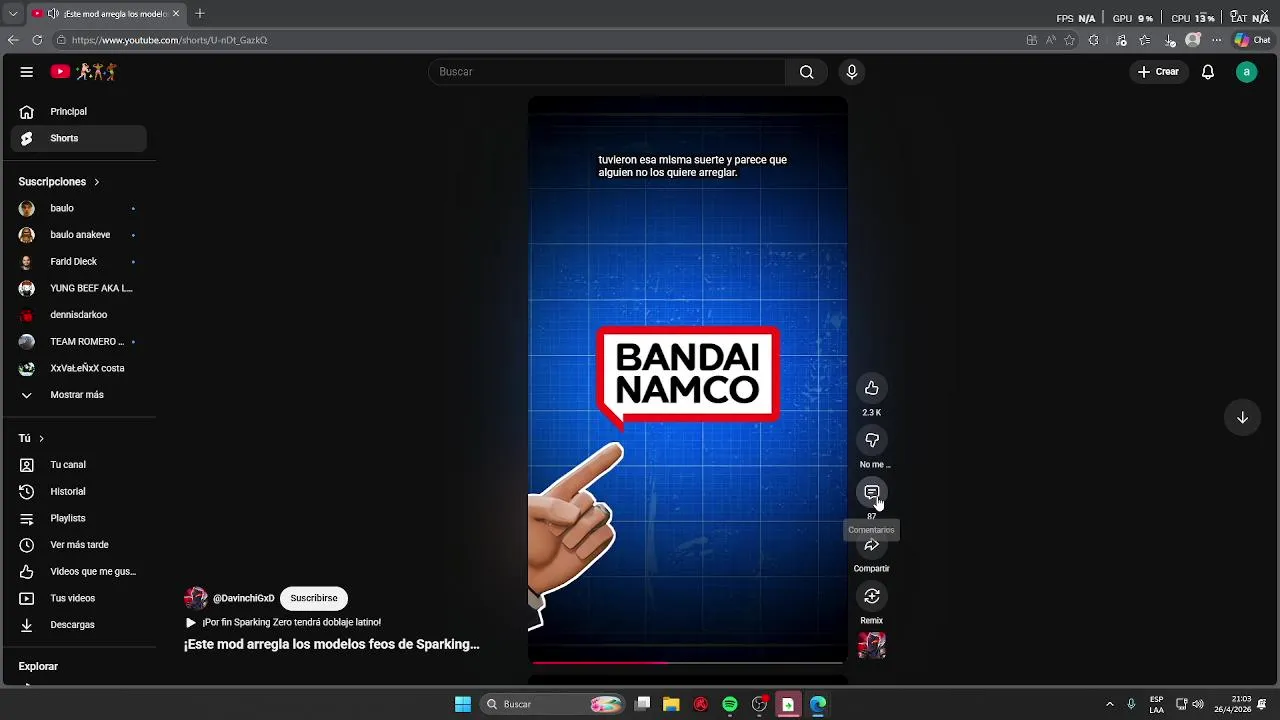
Task: Open the YouTube hamburger guide menu
Action: [27, 72]
